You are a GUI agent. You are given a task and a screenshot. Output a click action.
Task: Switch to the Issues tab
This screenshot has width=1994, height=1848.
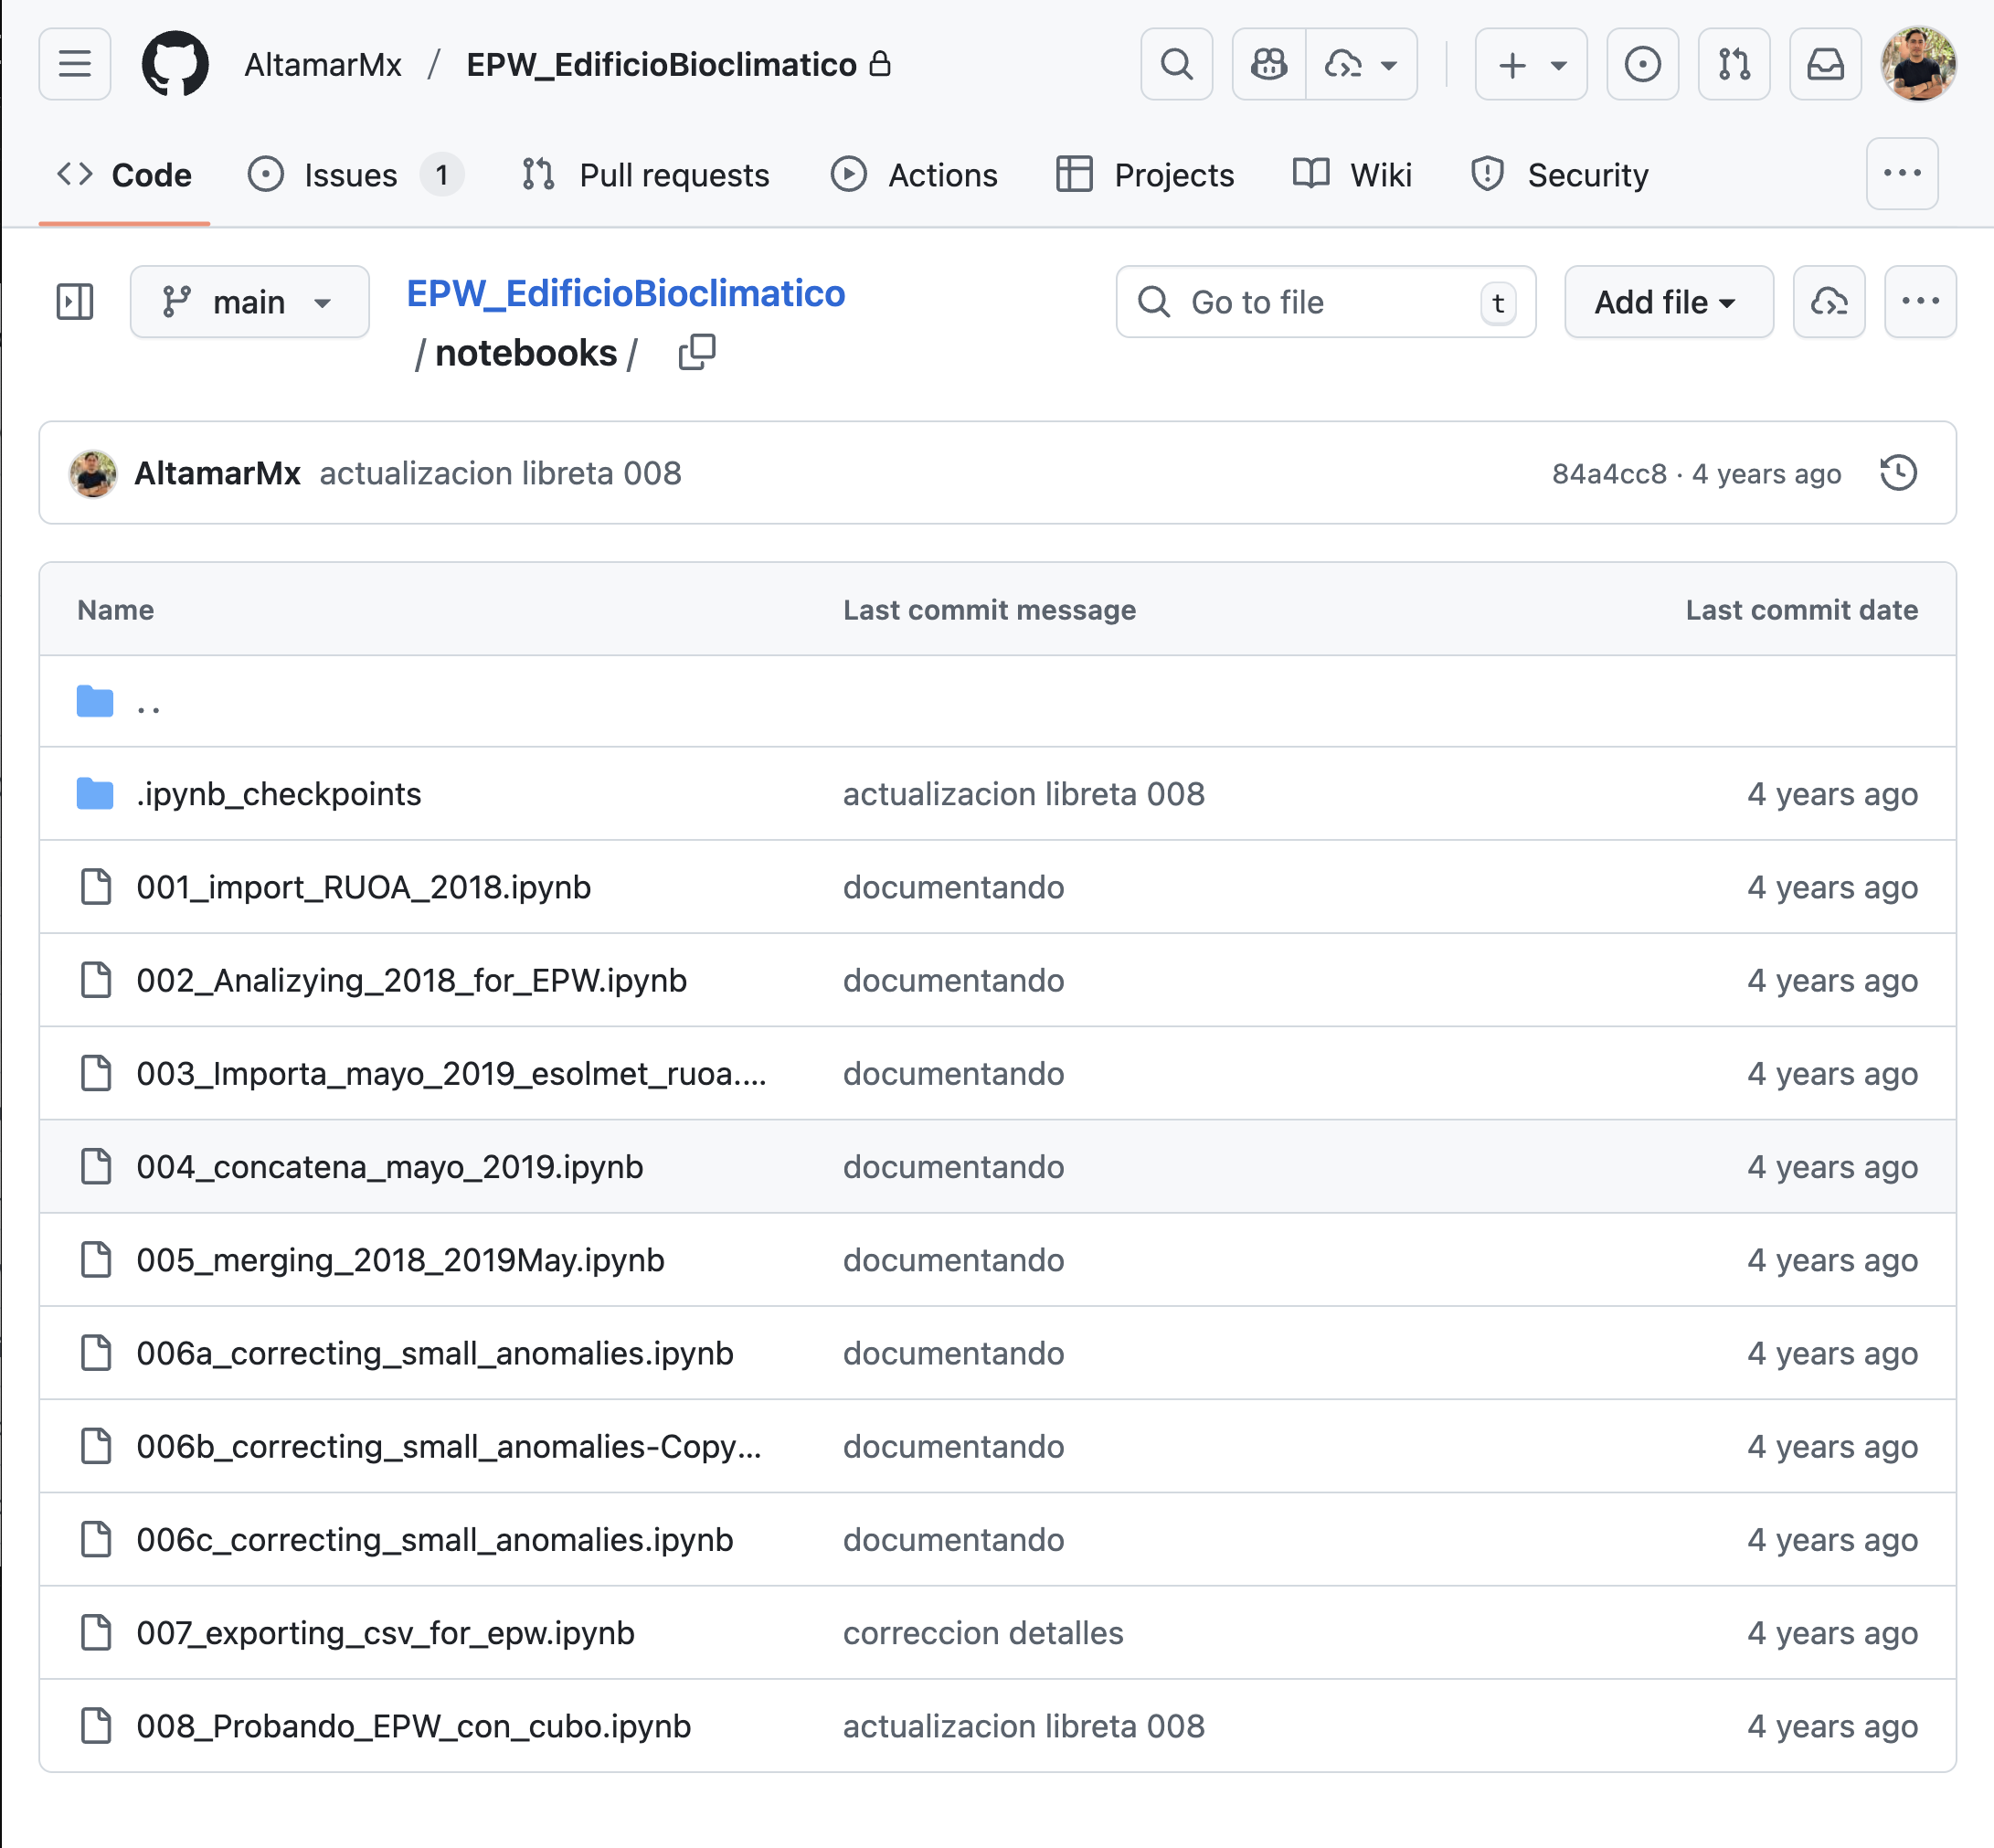click(351, 175)
